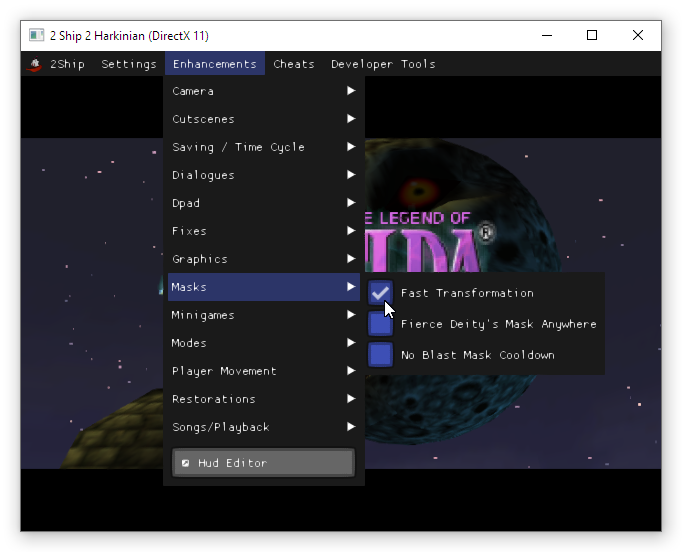Expand the Restorations submenu arrow
Viewport: 682px width, 552px height.
pyautogui.click(x=351, y=398)
